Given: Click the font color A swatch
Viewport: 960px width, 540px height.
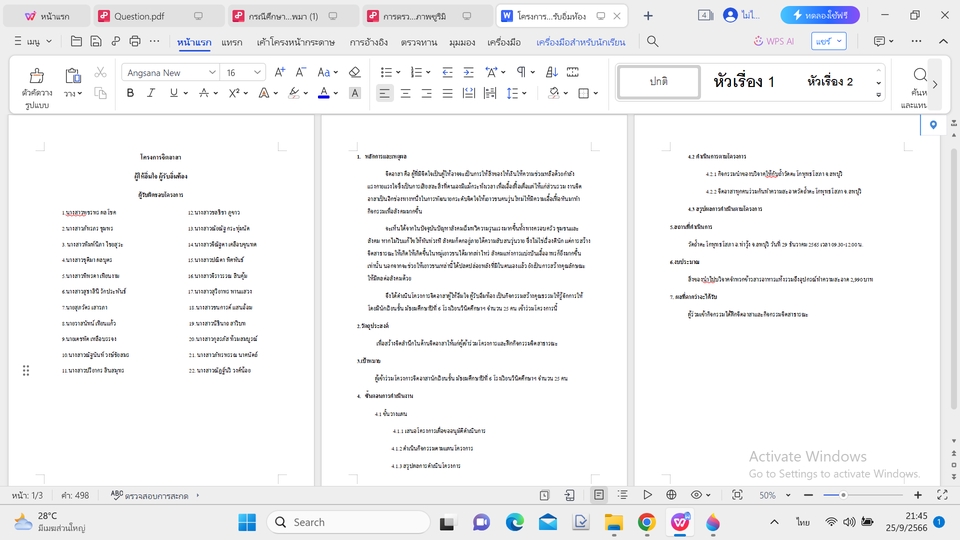Looking at the screenshot, I should [324, 93].
